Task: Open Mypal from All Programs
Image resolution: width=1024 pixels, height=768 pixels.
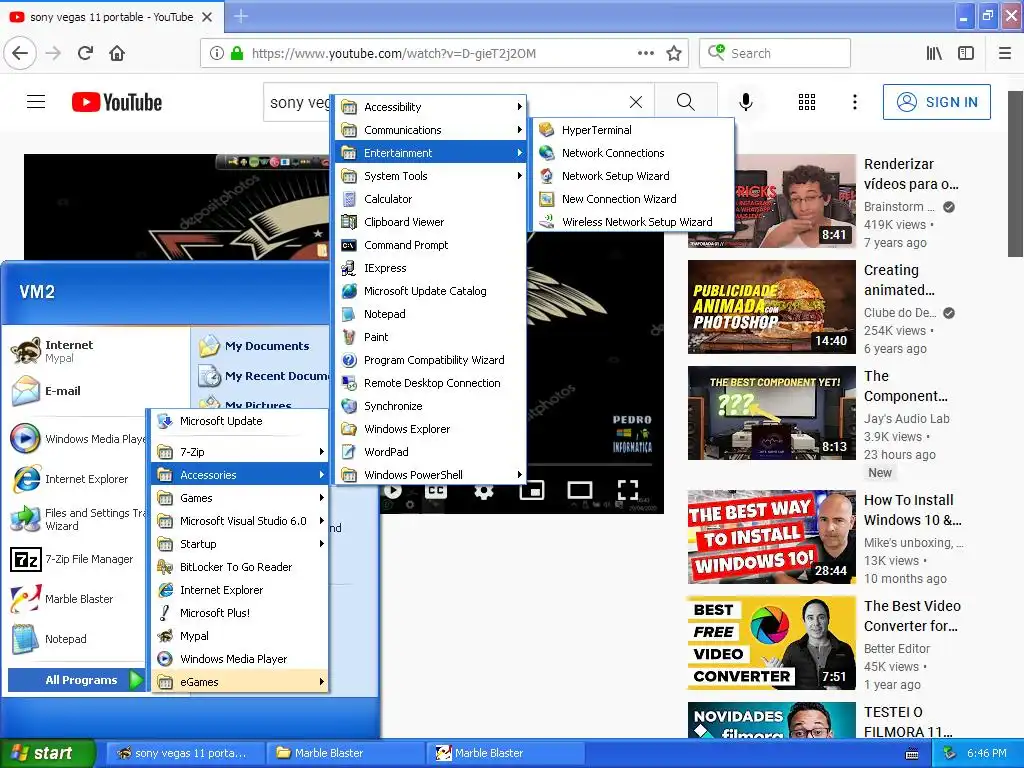Action: pyautogui.click(x=240, y=636)
